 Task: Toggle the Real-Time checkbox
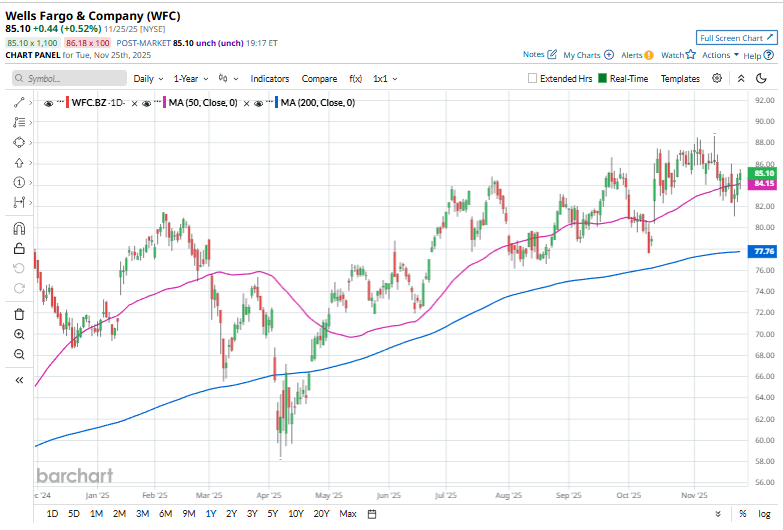602,78
